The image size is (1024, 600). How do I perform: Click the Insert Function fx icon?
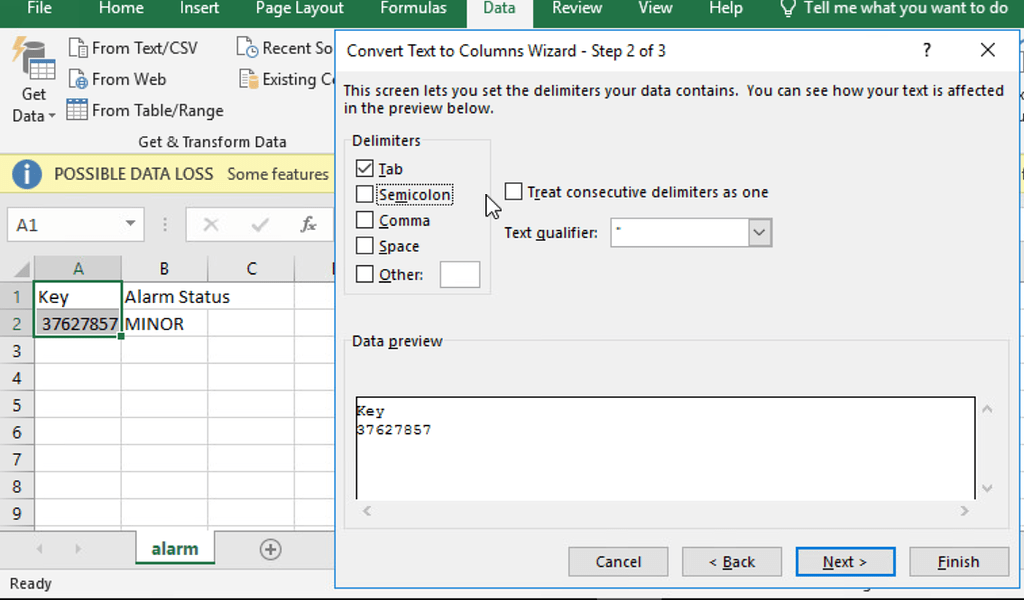click(x=309, y=225)
